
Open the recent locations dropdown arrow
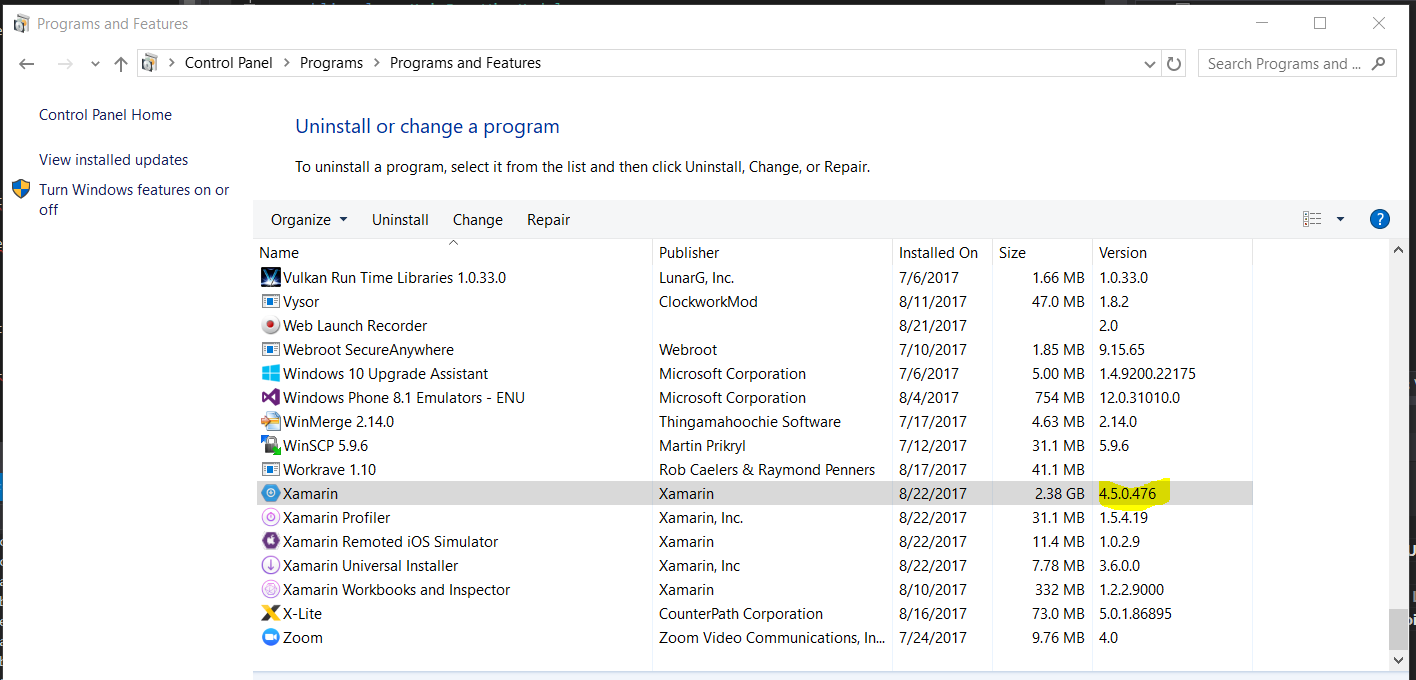(95, 63)
